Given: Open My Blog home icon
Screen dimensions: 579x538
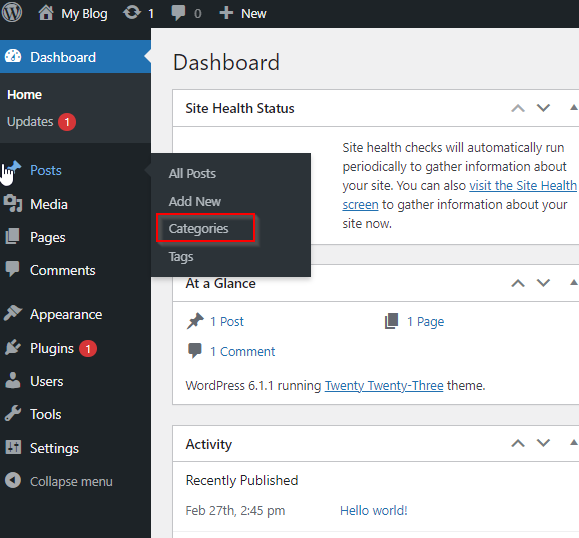Looking at the screenshot, I should click(46, 13).
